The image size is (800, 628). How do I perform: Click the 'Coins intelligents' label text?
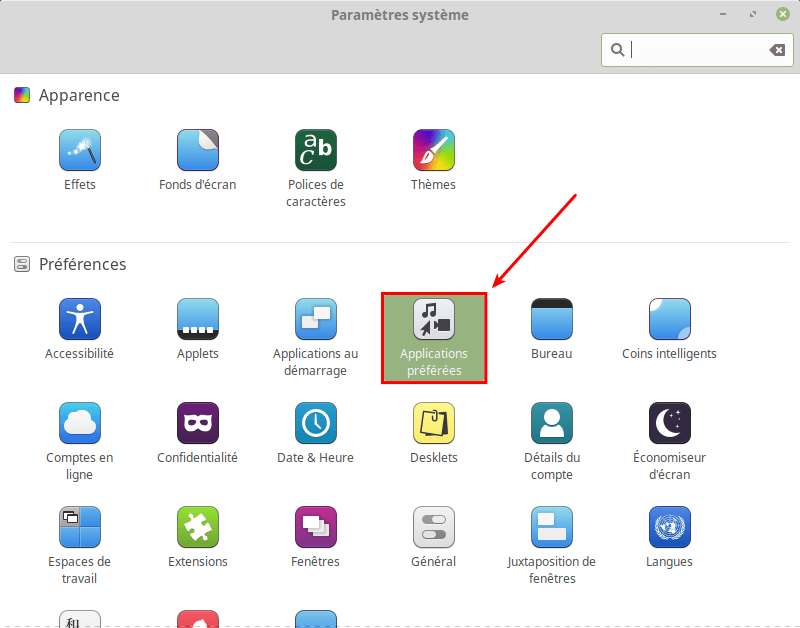tap(669, 354)
